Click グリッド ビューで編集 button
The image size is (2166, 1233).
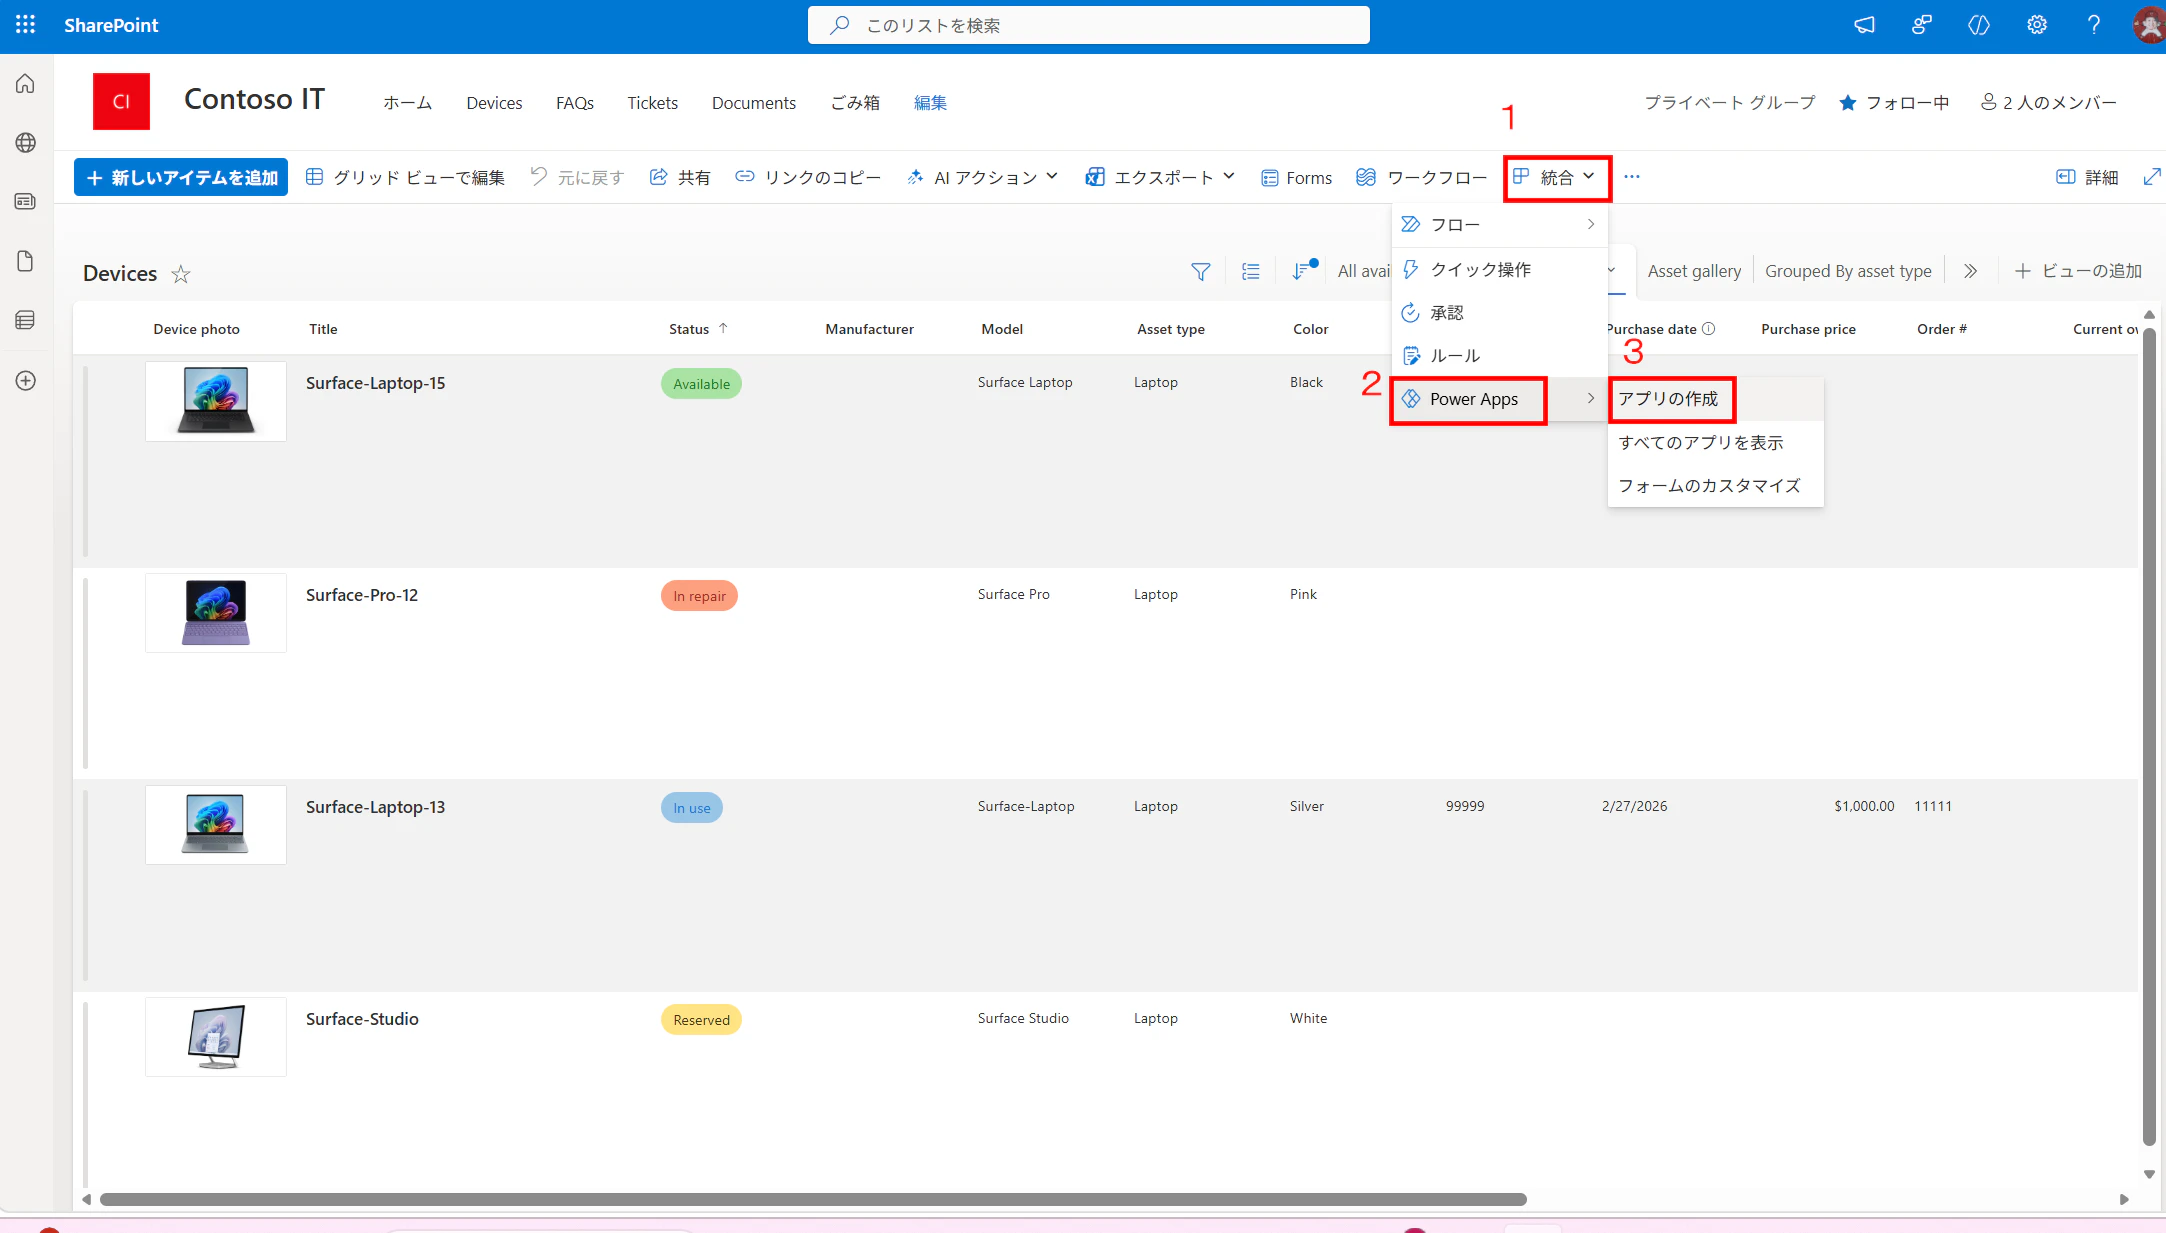[405, 177]
